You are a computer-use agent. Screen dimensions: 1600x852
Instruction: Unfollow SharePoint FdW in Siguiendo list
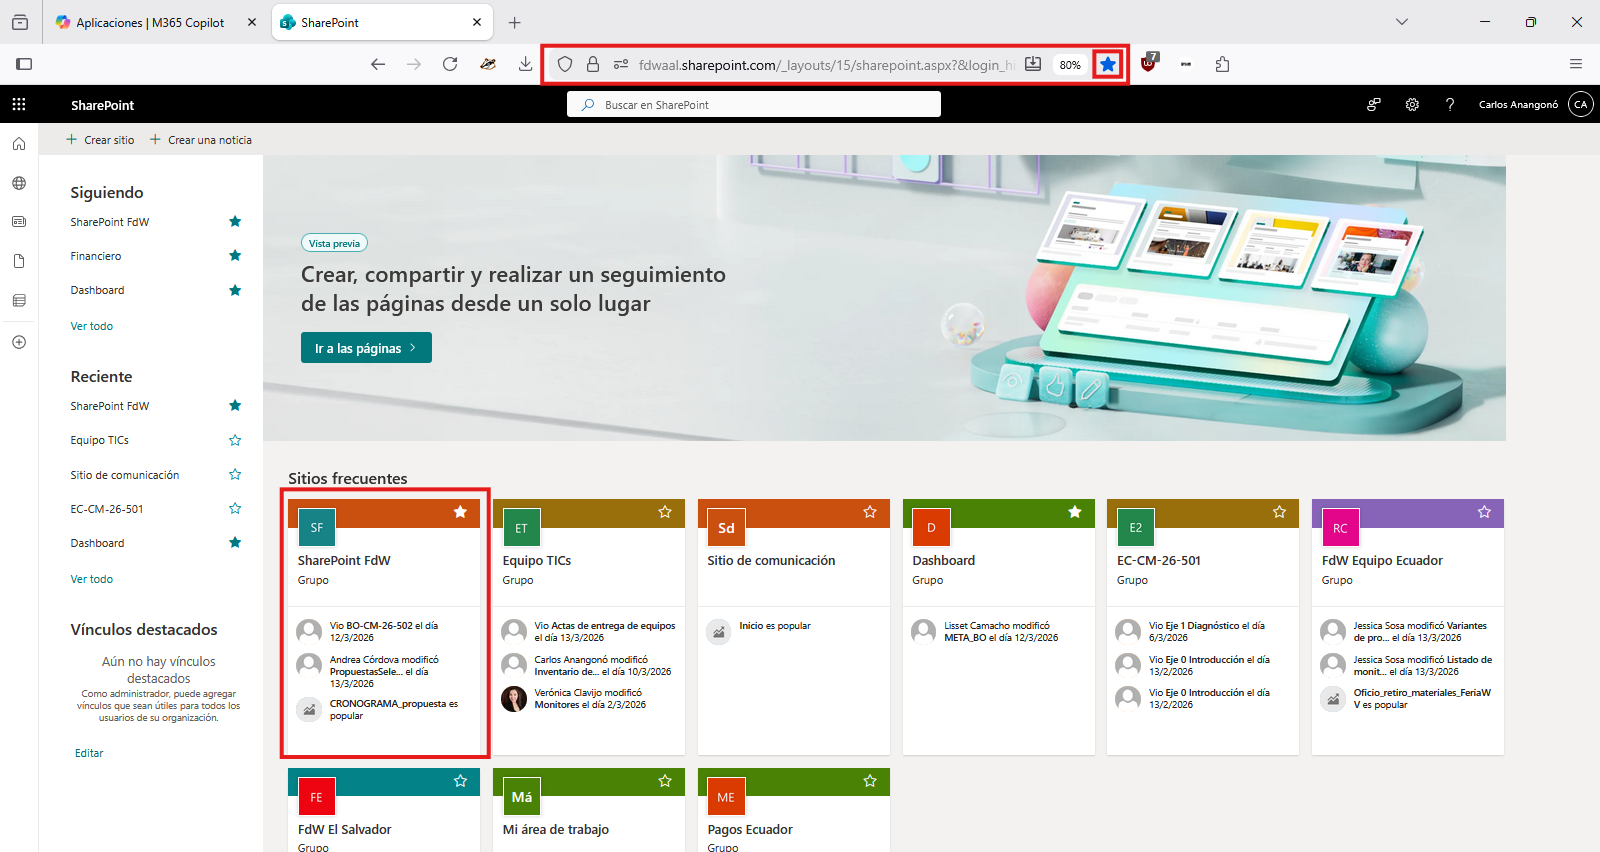(235, 221)
